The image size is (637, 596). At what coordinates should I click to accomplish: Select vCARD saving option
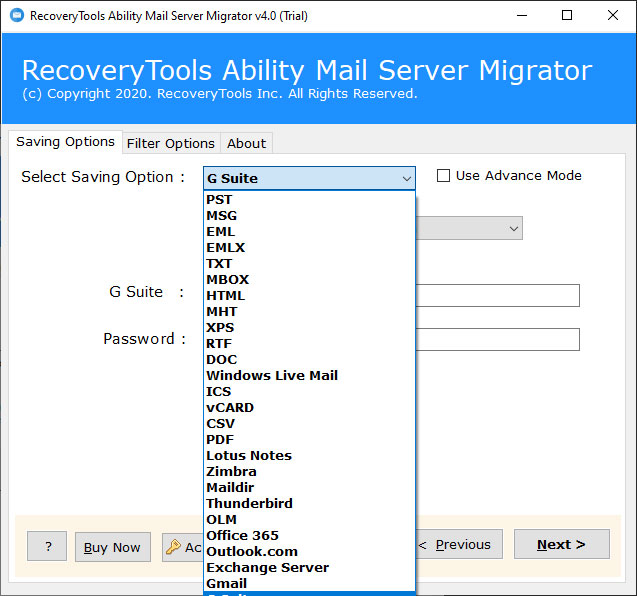pos(309,407)
